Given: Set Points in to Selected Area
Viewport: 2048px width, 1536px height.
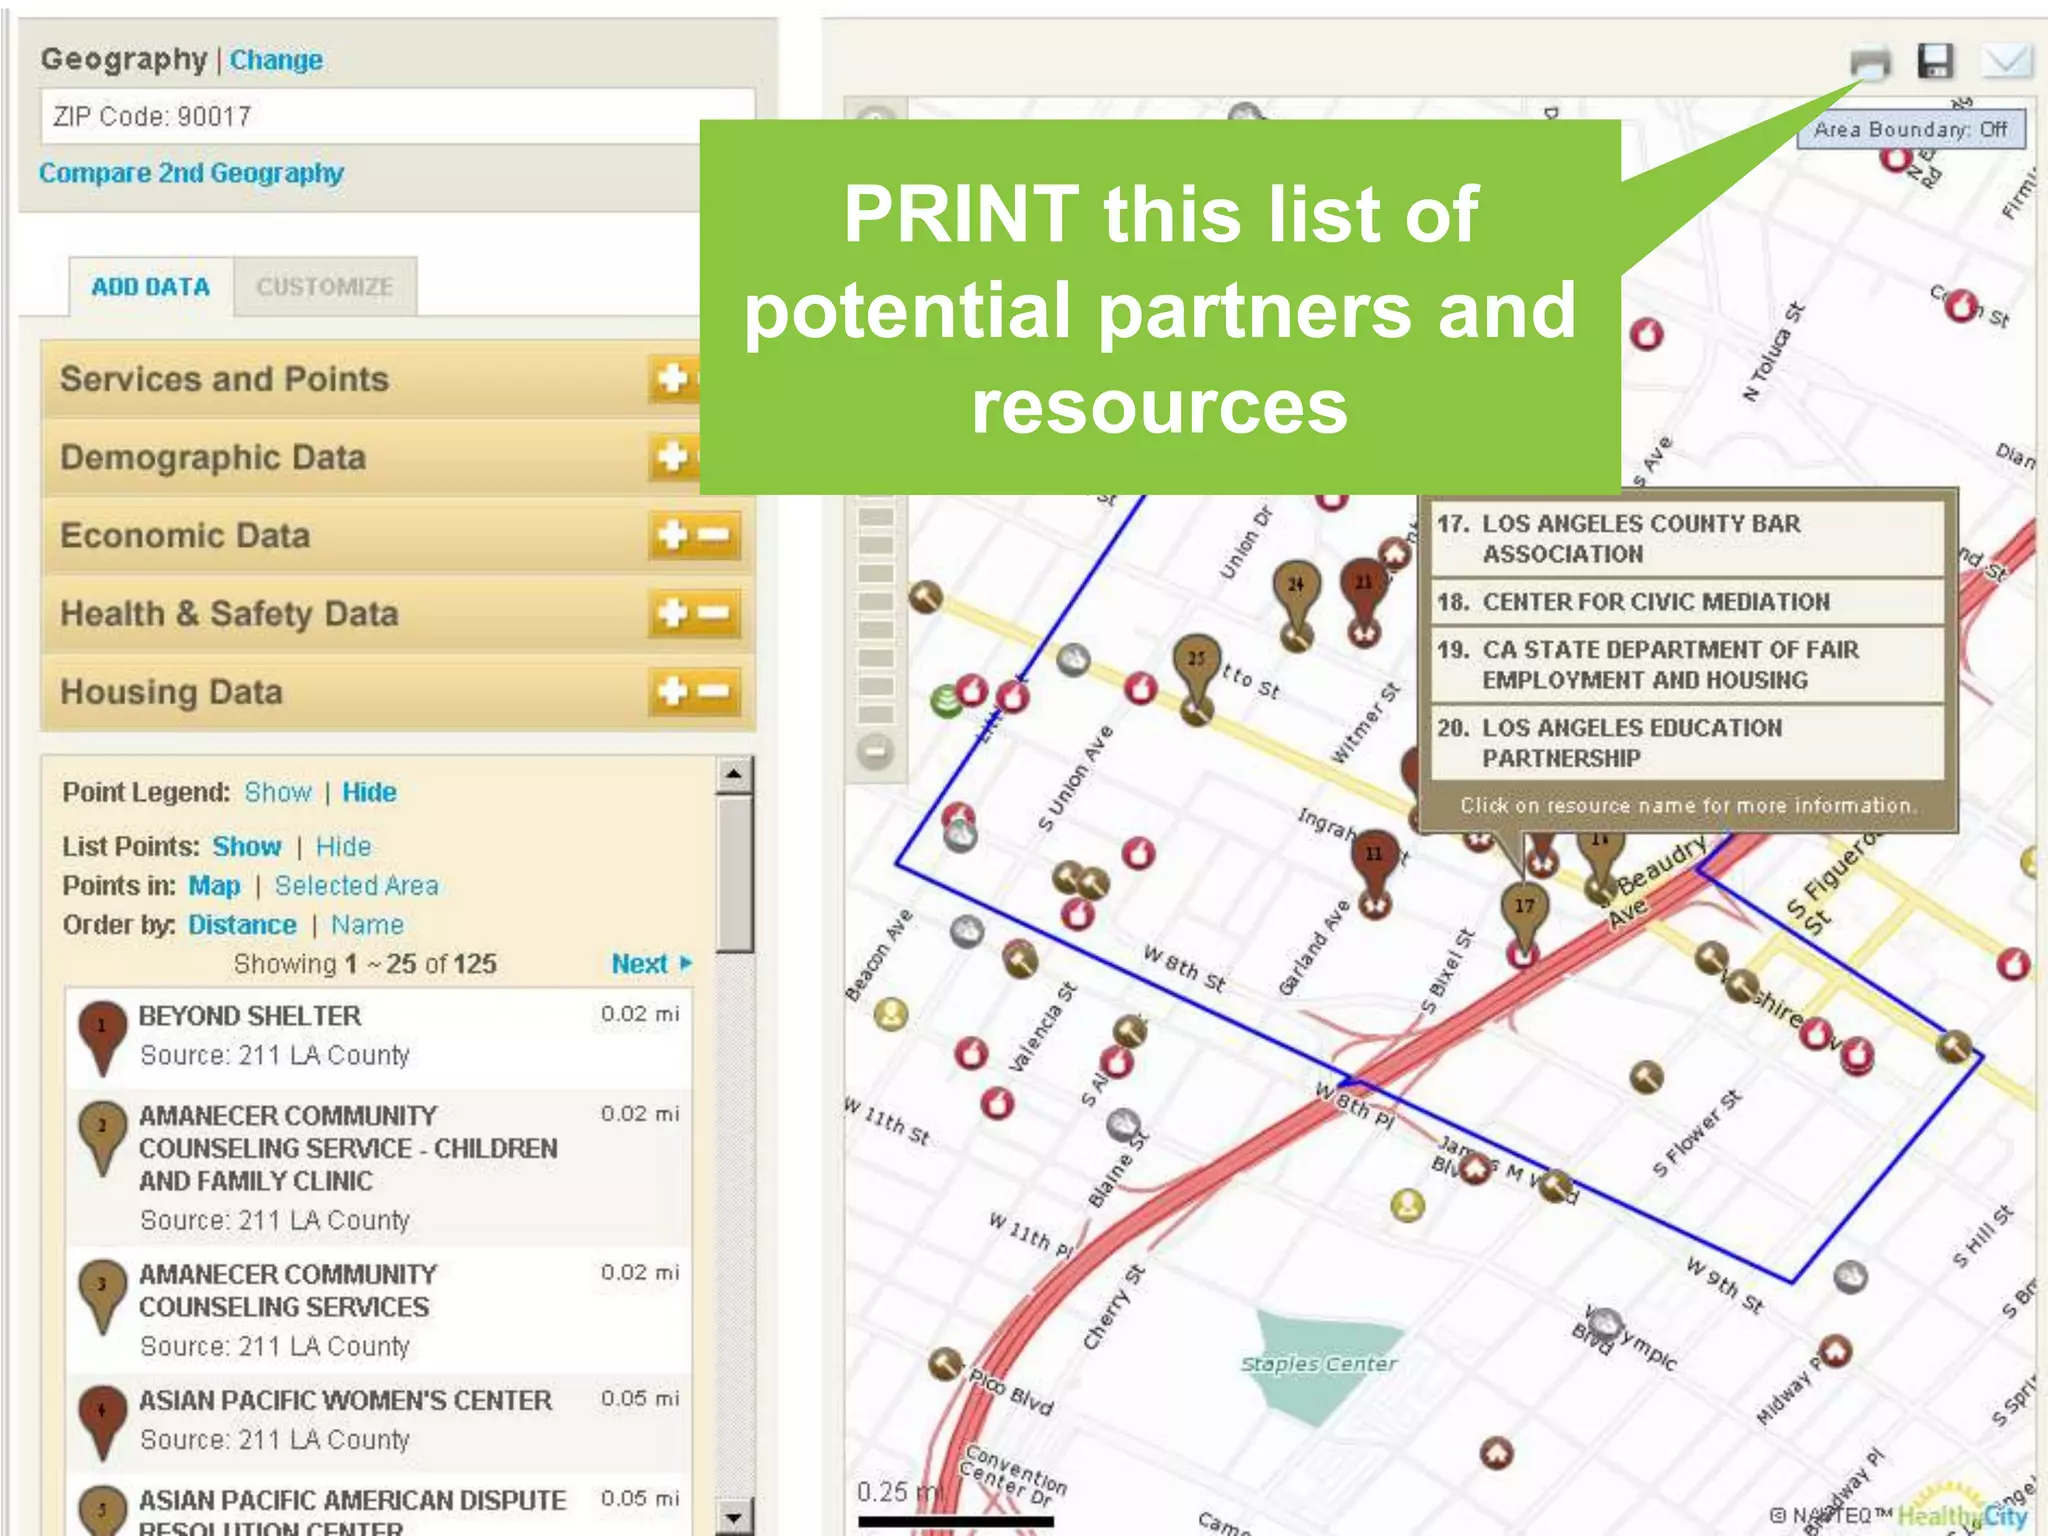Looking at the screenshot, I should [356, 886].
